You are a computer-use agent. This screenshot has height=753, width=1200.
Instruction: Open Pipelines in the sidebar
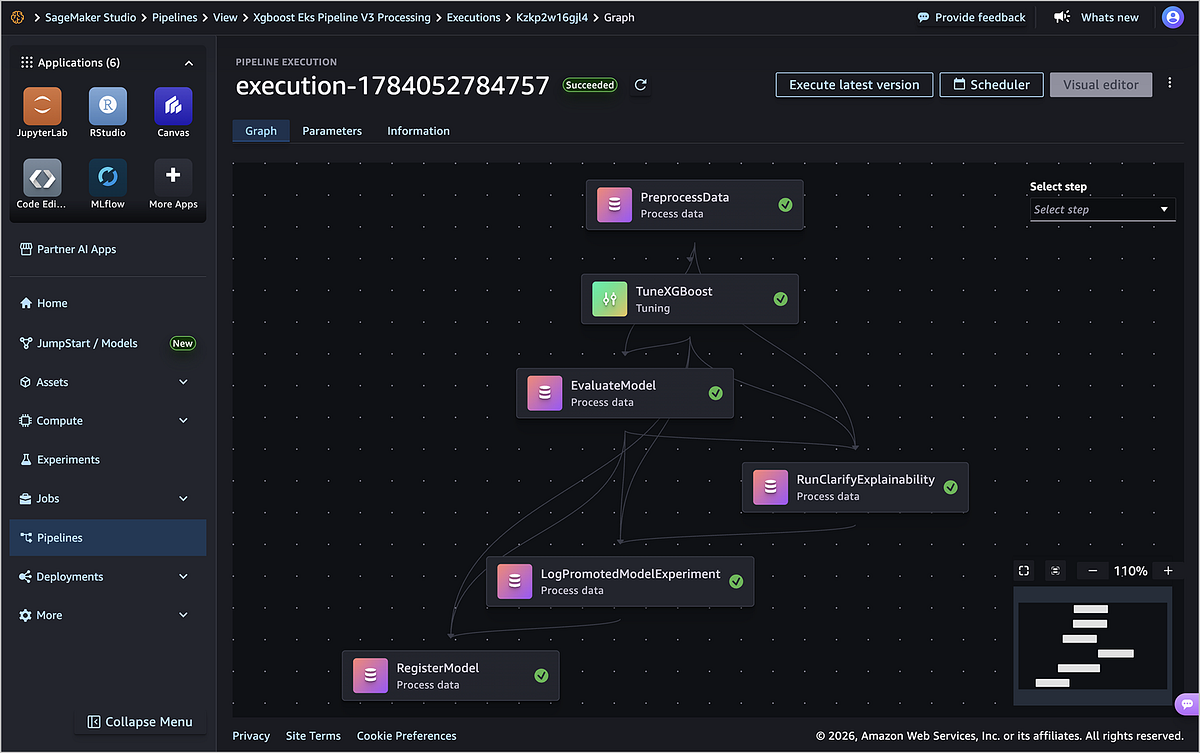point(108,538)
